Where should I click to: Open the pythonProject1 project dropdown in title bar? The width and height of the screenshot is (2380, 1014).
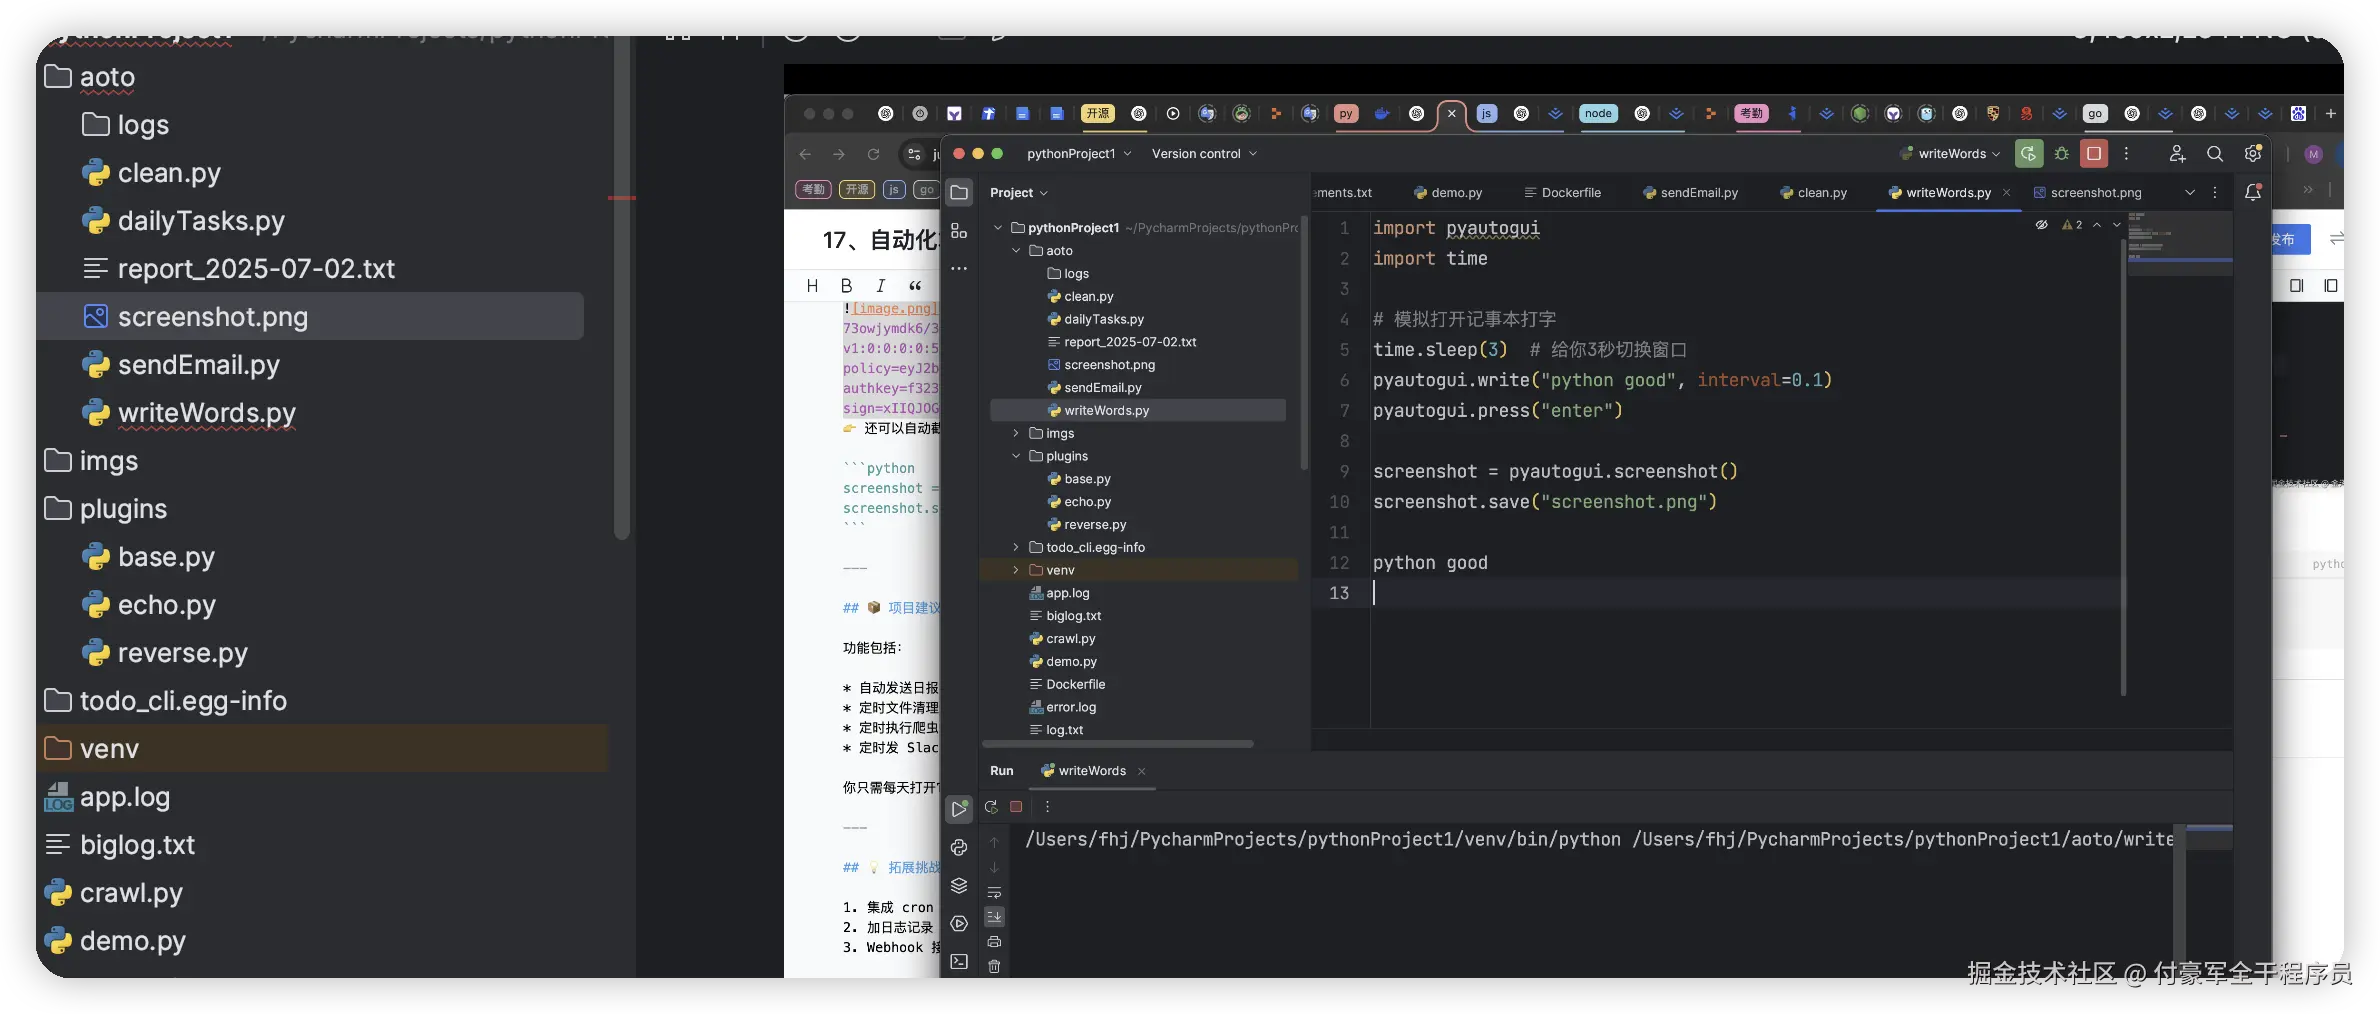tap(1079, 153)
